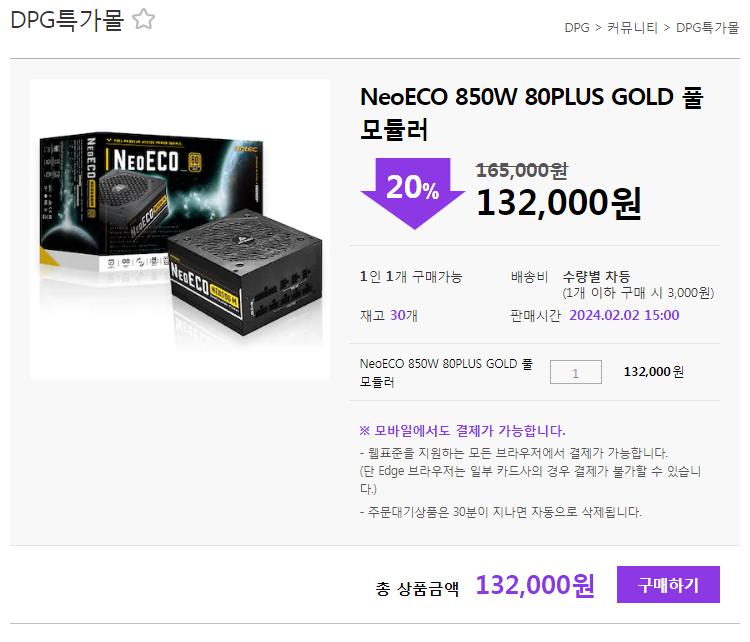Click the 구매하기 purchase button
Viewport: 750px width, 642px height.
pos(668,585)
